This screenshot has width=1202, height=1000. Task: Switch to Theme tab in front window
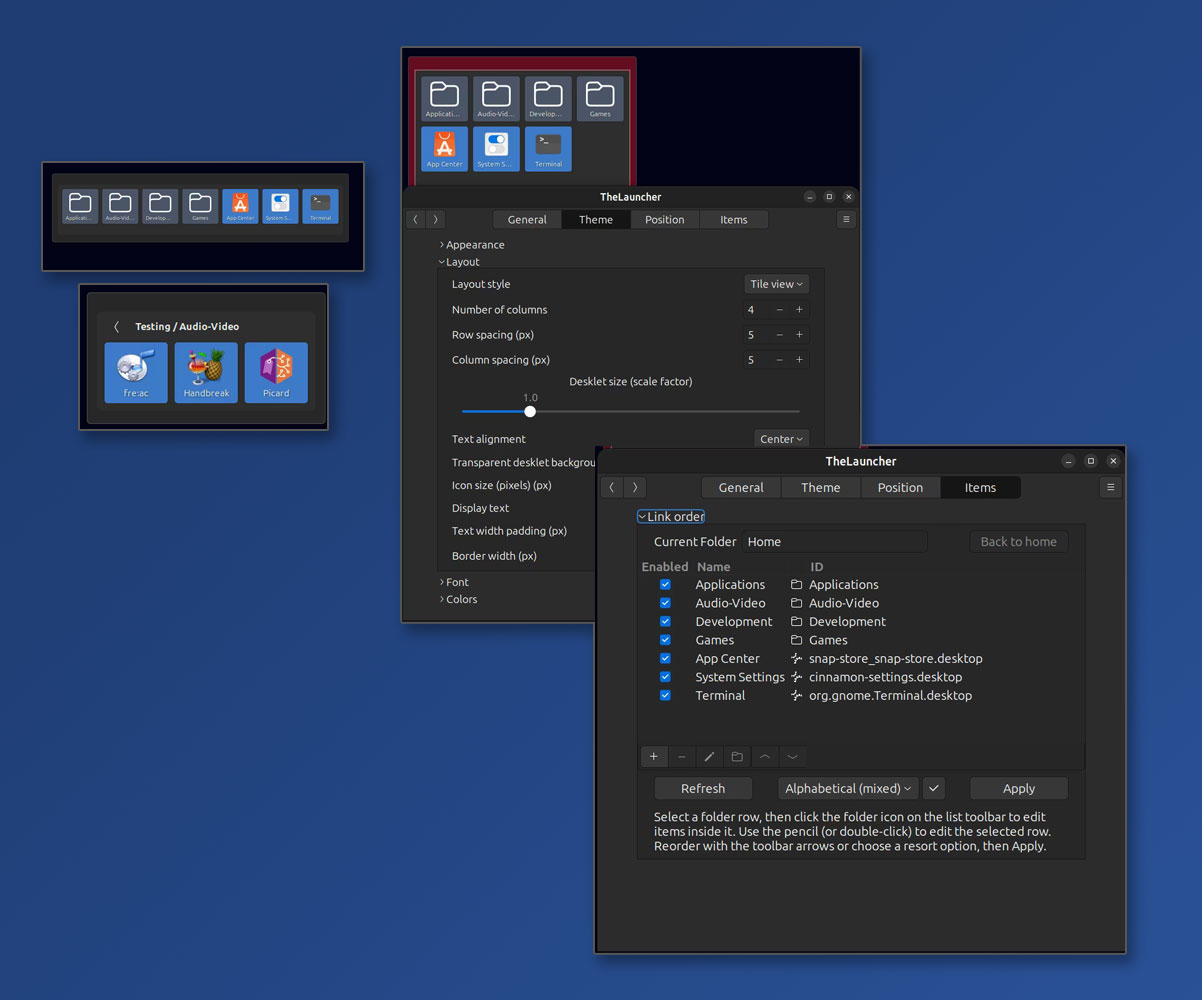click(x=820, y=487)
